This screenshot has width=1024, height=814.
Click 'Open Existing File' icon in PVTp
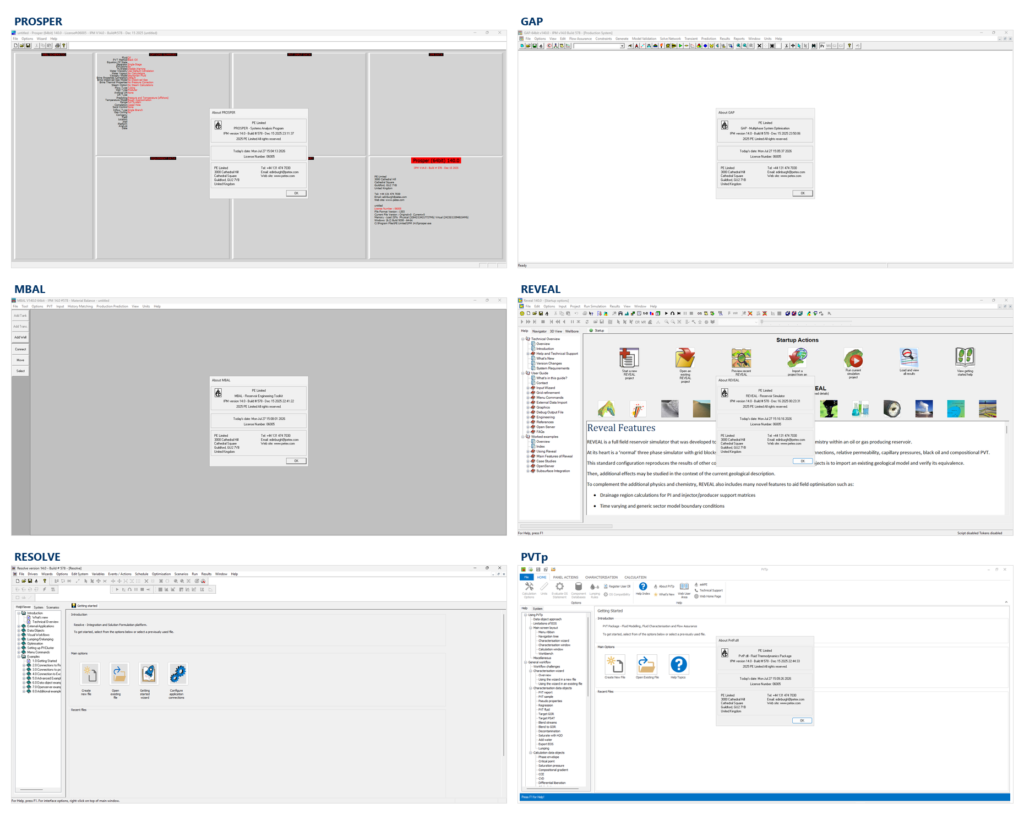tap(647, 664)
